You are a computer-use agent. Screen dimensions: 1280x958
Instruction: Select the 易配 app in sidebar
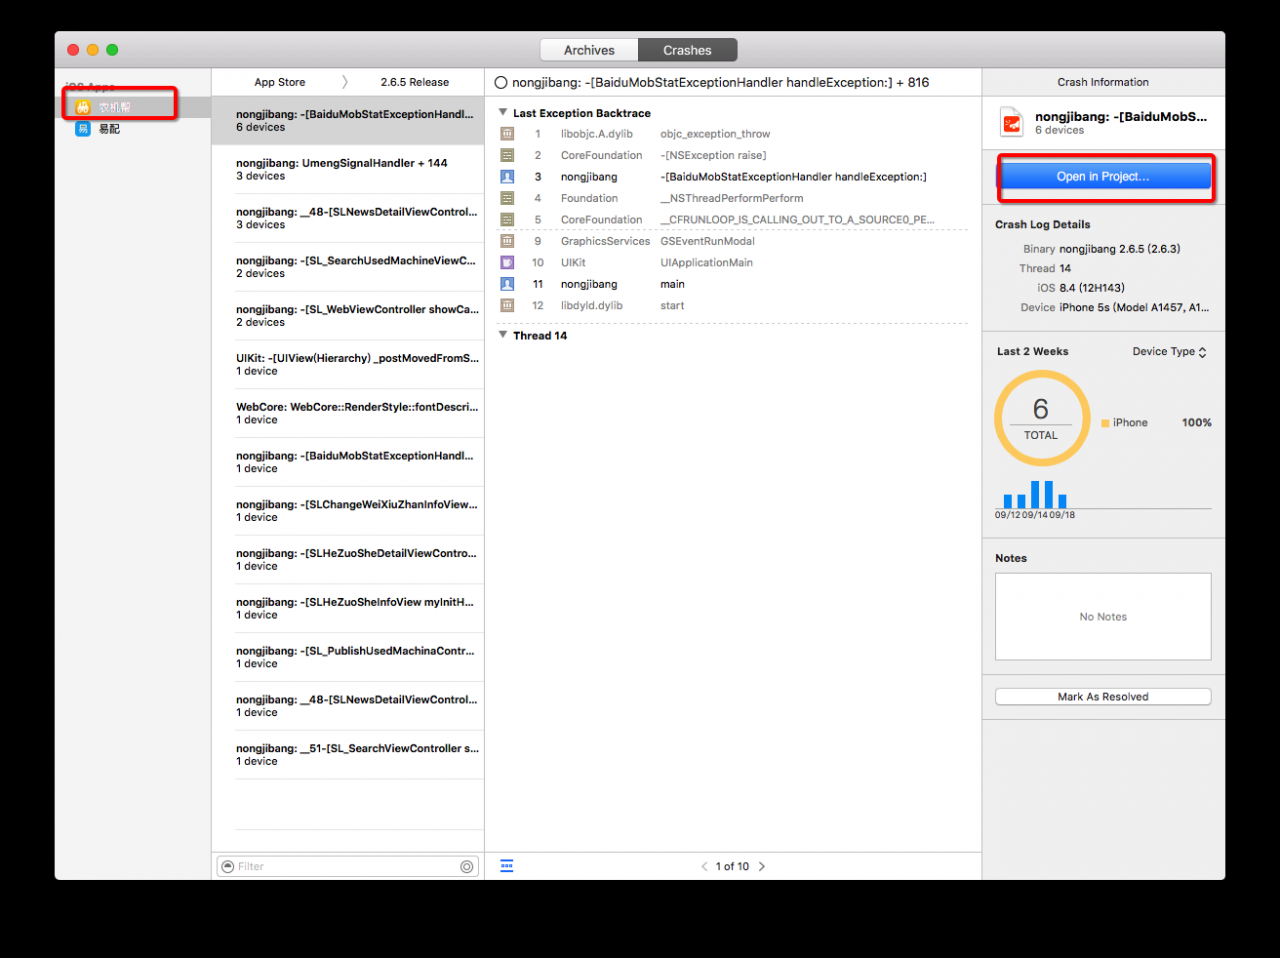click(x=133, y=129)
